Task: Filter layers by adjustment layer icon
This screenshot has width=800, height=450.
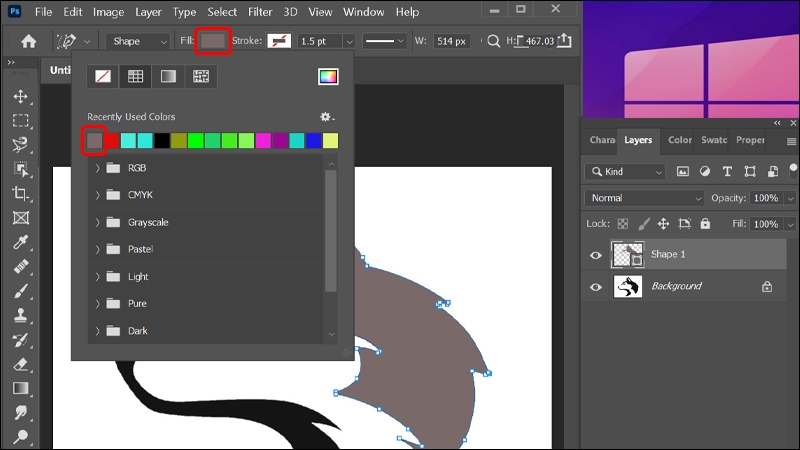Action: (x=705, y=171)
